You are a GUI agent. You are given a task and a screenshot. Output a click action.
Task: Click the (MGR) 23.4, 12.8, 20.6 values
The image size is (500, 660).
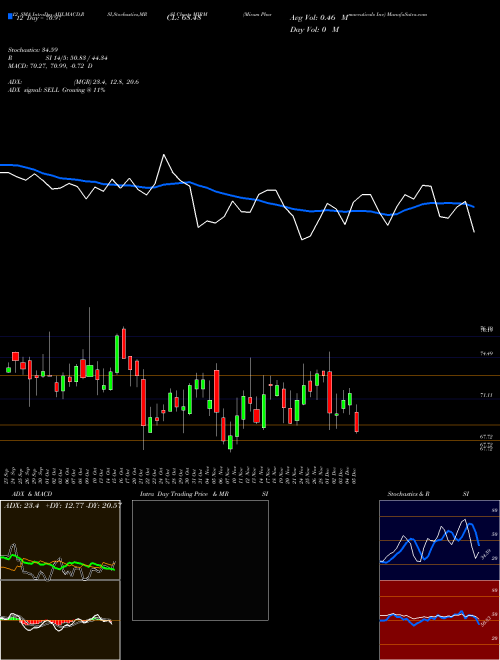(106, 82)
